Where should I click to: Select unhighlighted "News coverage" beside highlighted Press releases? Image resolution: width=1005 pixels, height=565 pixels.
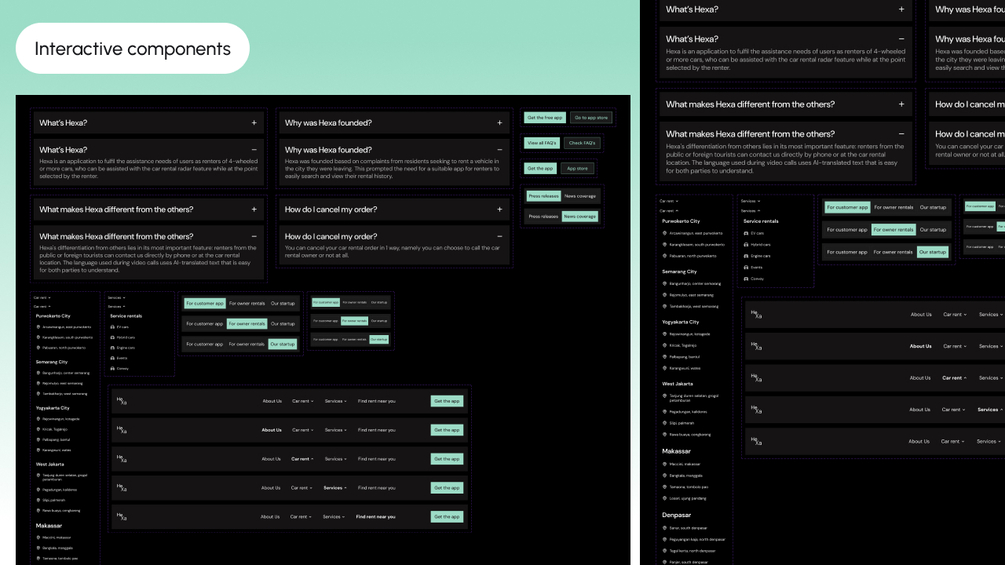580,196
